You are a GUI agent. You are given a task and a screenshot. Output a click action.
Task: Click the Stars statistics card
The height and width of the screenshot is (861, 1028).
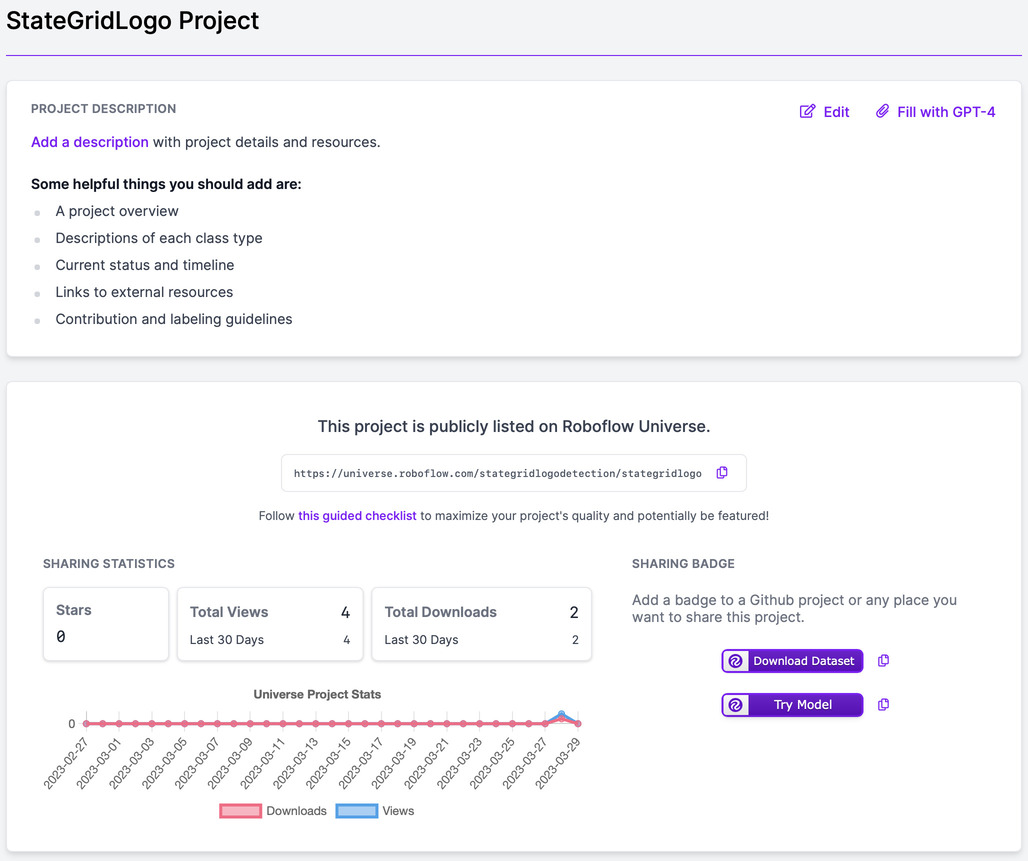(105, 624)
